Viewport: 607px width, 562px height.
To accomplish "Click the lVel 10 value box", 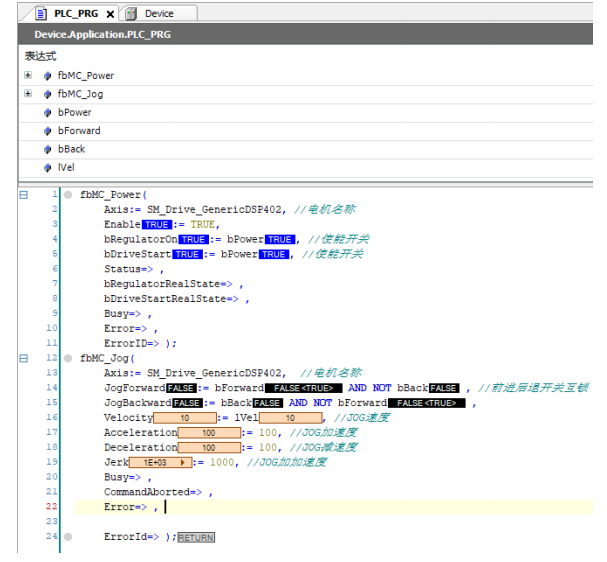I will click(290, 418).
